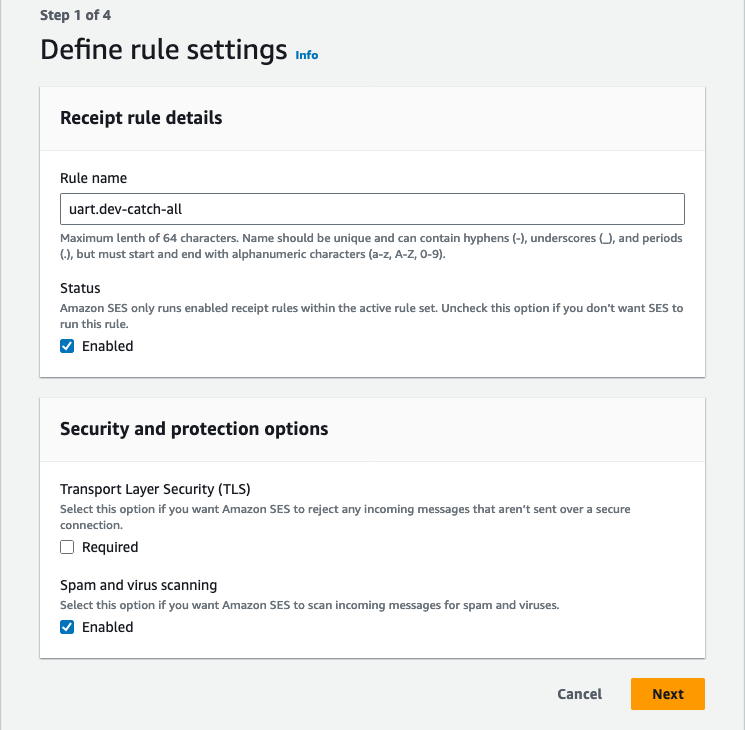Click the "Transport Layer Security (TLS)" label
Screen dimensions: 745x730
155,489
